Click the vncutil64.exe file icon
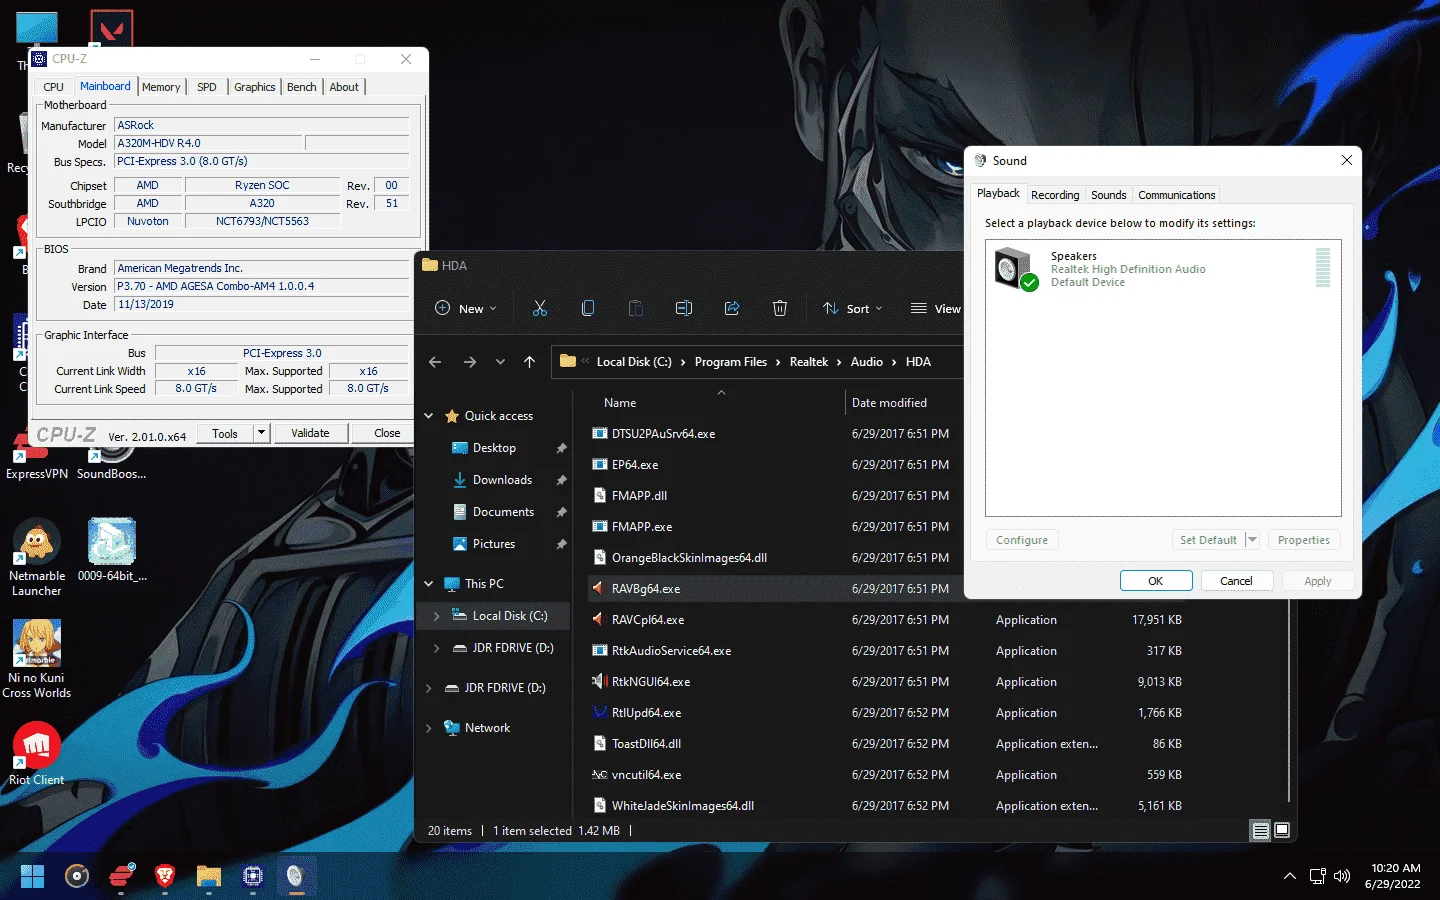This screenshot has width=1440, height=900. [x=599, y=774]
